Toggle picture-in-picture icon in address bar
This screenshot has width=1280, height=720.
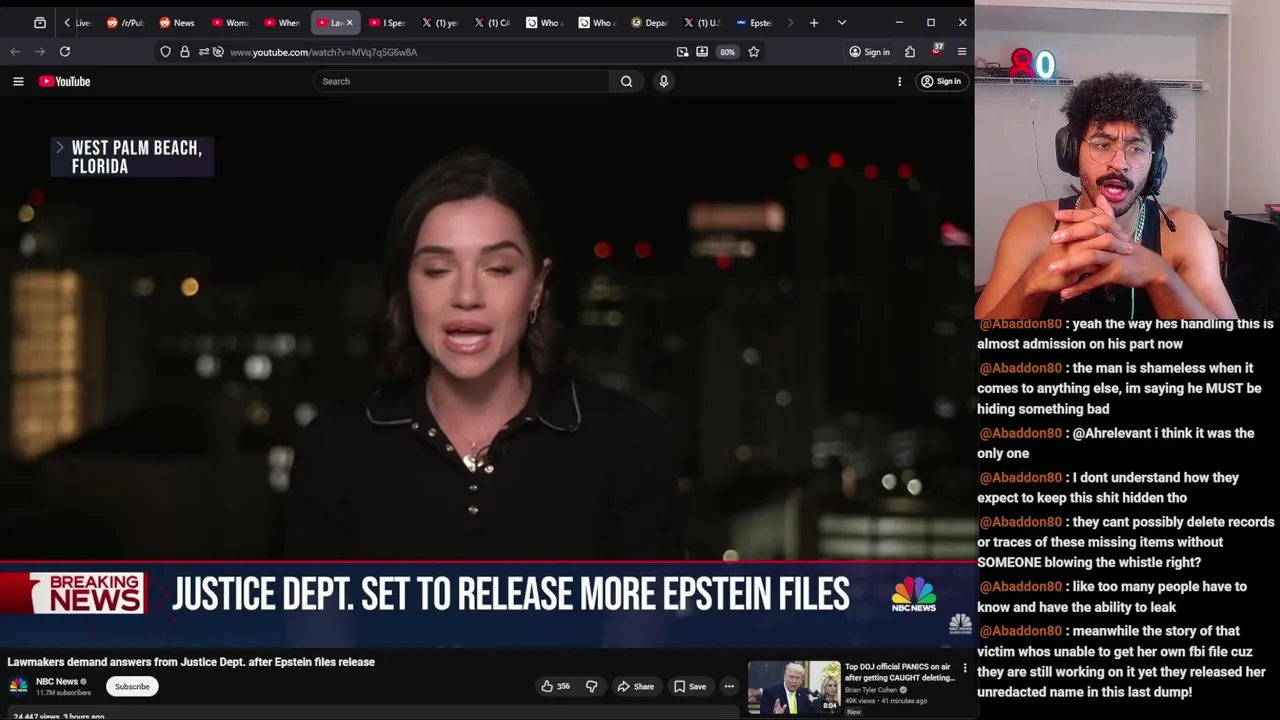click(x=682, y=51)
